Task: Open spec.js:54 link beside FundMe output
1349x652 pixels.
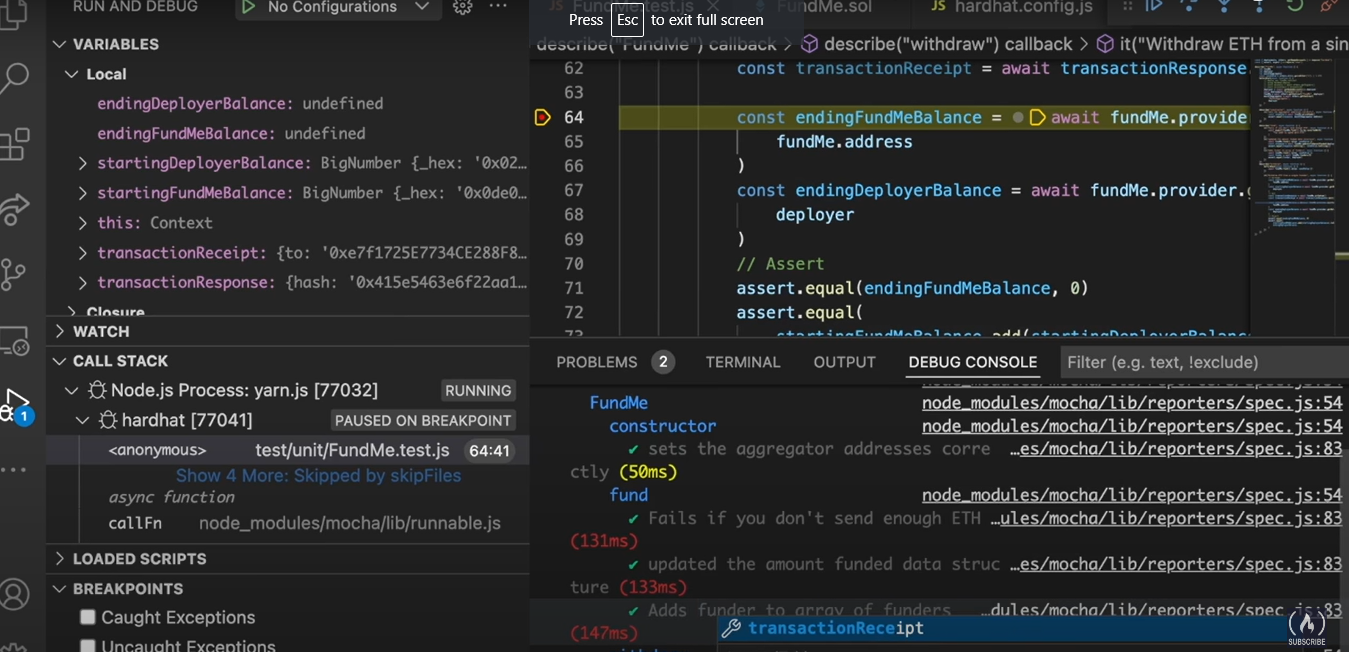Action: pos(1132,403)
